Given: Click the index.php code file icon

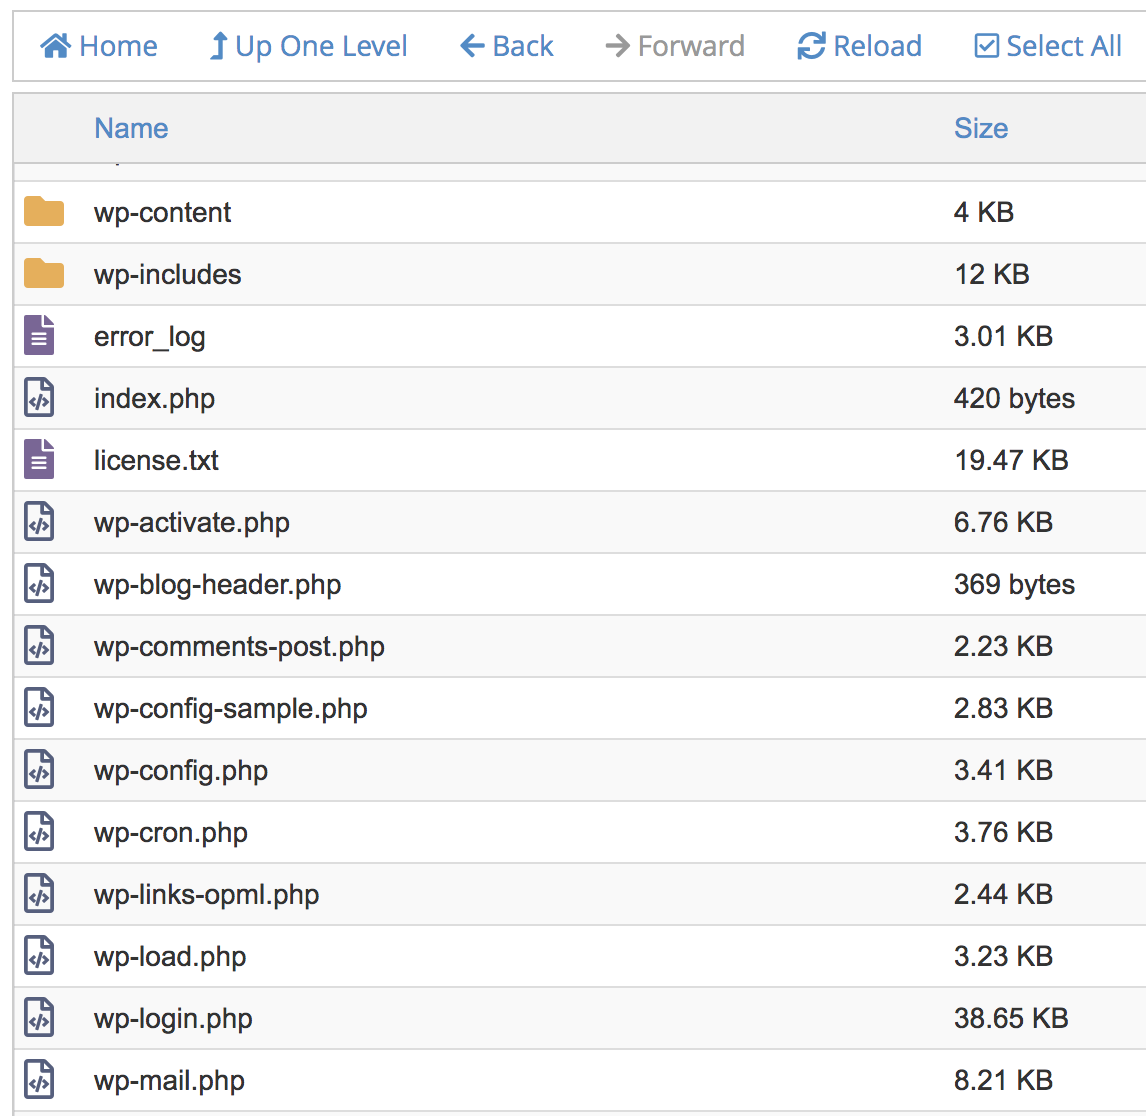Looking at the screenshot, I should click(39, 398).
